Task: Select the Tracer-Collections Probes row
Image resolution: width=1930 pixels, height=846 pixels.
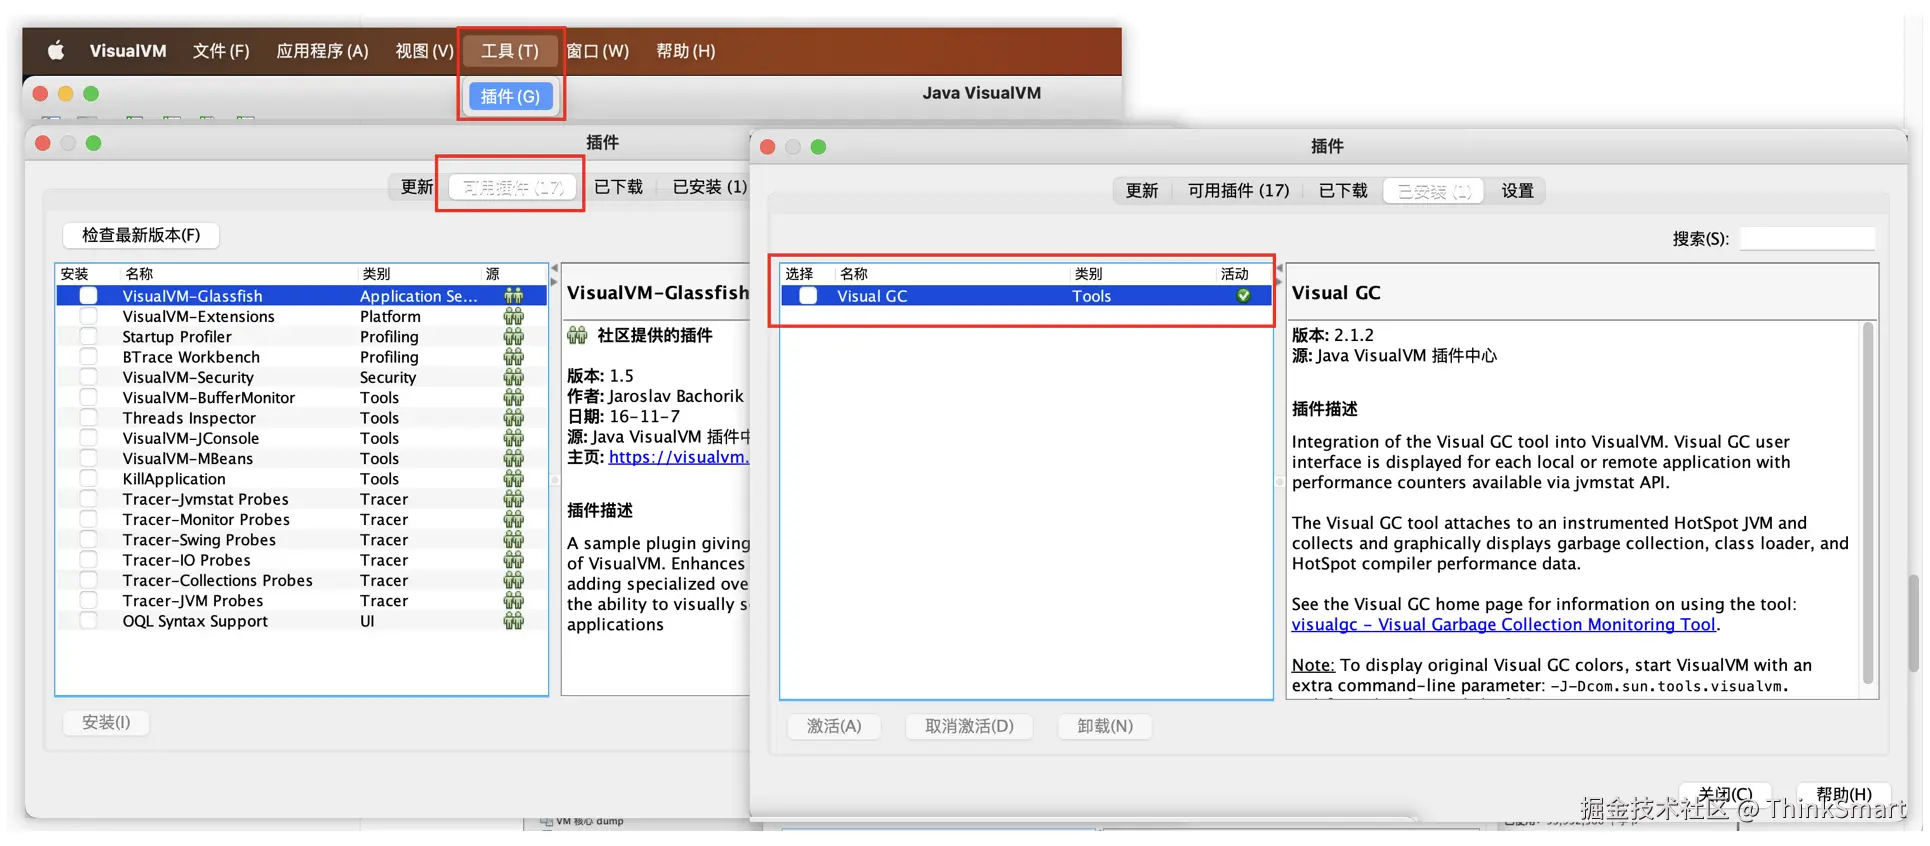Action: tap(302, 580)
